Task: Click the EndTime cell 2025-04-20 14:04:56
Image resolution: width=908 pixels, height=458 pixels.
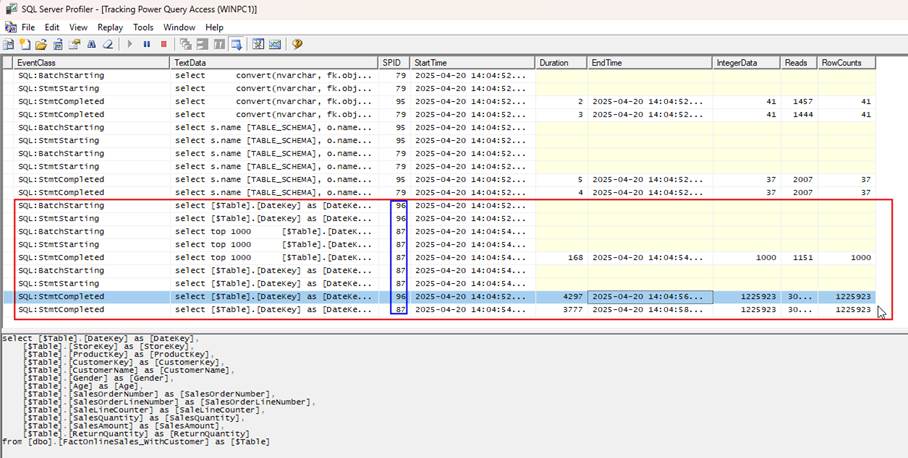Action: pos(650,296)
